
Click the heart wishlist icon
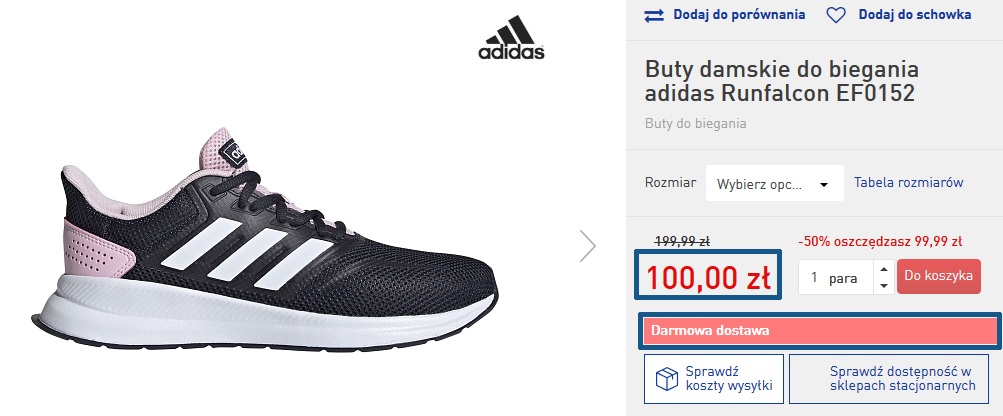836,15
